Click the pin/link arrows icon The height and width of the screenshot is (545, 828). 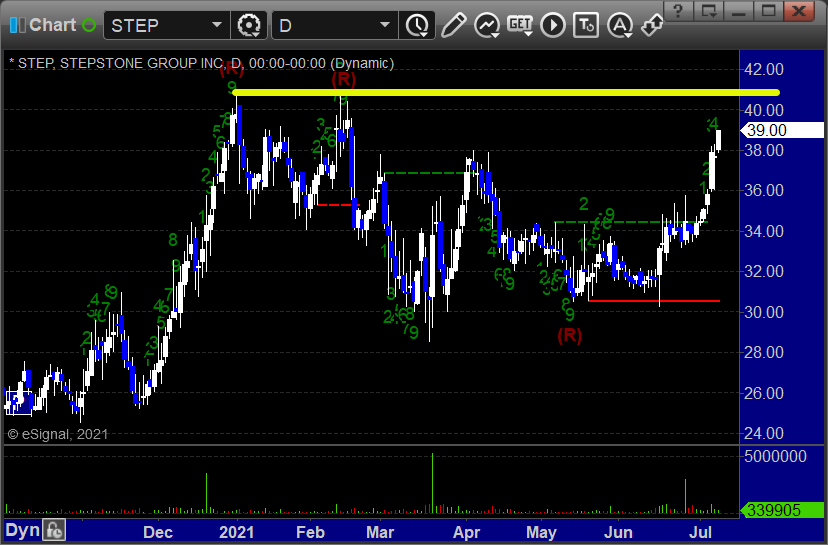[x=653, y=25]
